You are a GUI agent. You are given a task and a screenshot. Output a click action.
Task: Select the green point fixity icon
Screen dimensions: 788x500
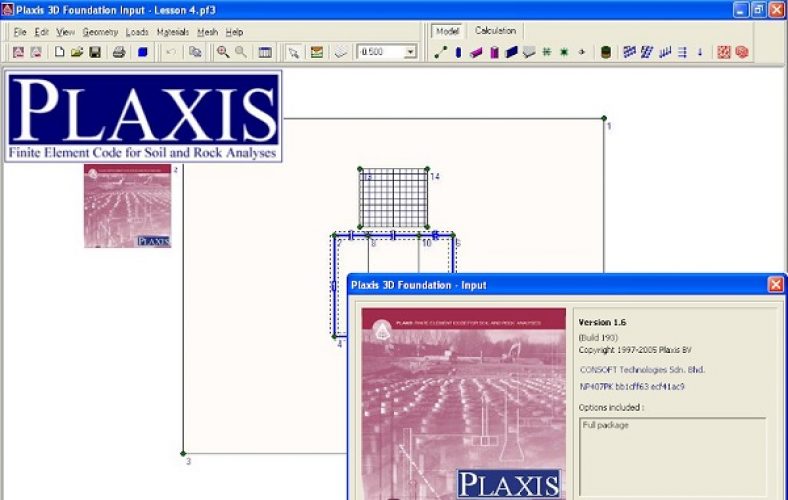(564, 52)
